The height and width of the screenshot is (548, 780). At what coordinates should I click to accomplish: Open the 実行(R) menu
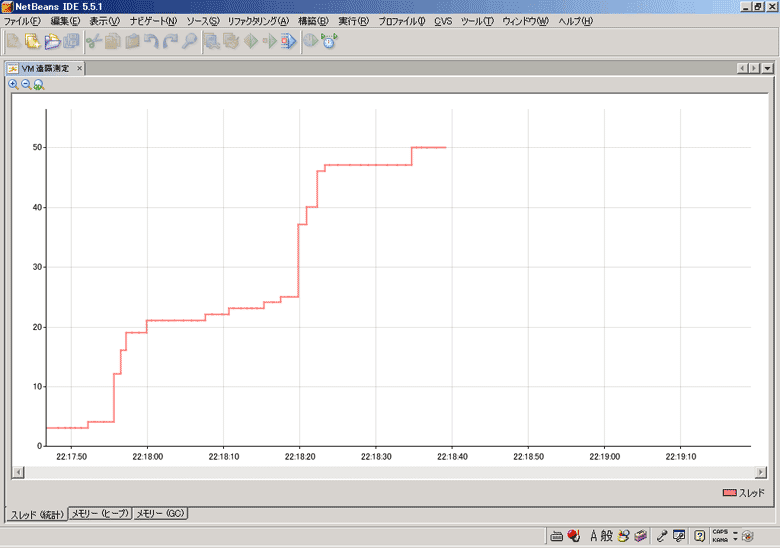coord(354,21)
